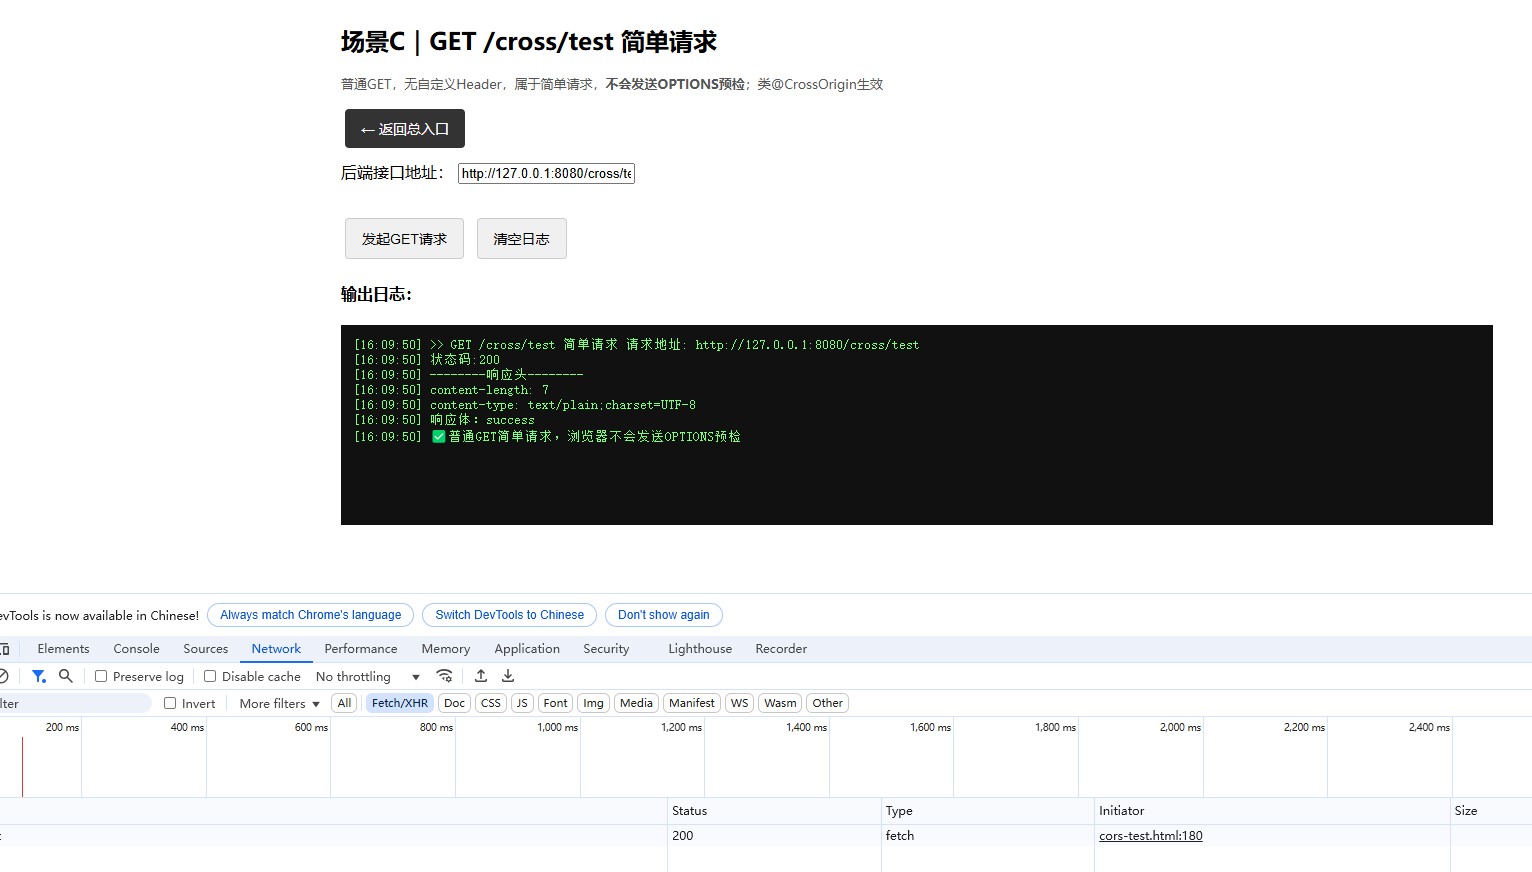Toggle the Fetch/XHR type filter
This screenshot has height=872, width=1532.
point(400,703)
